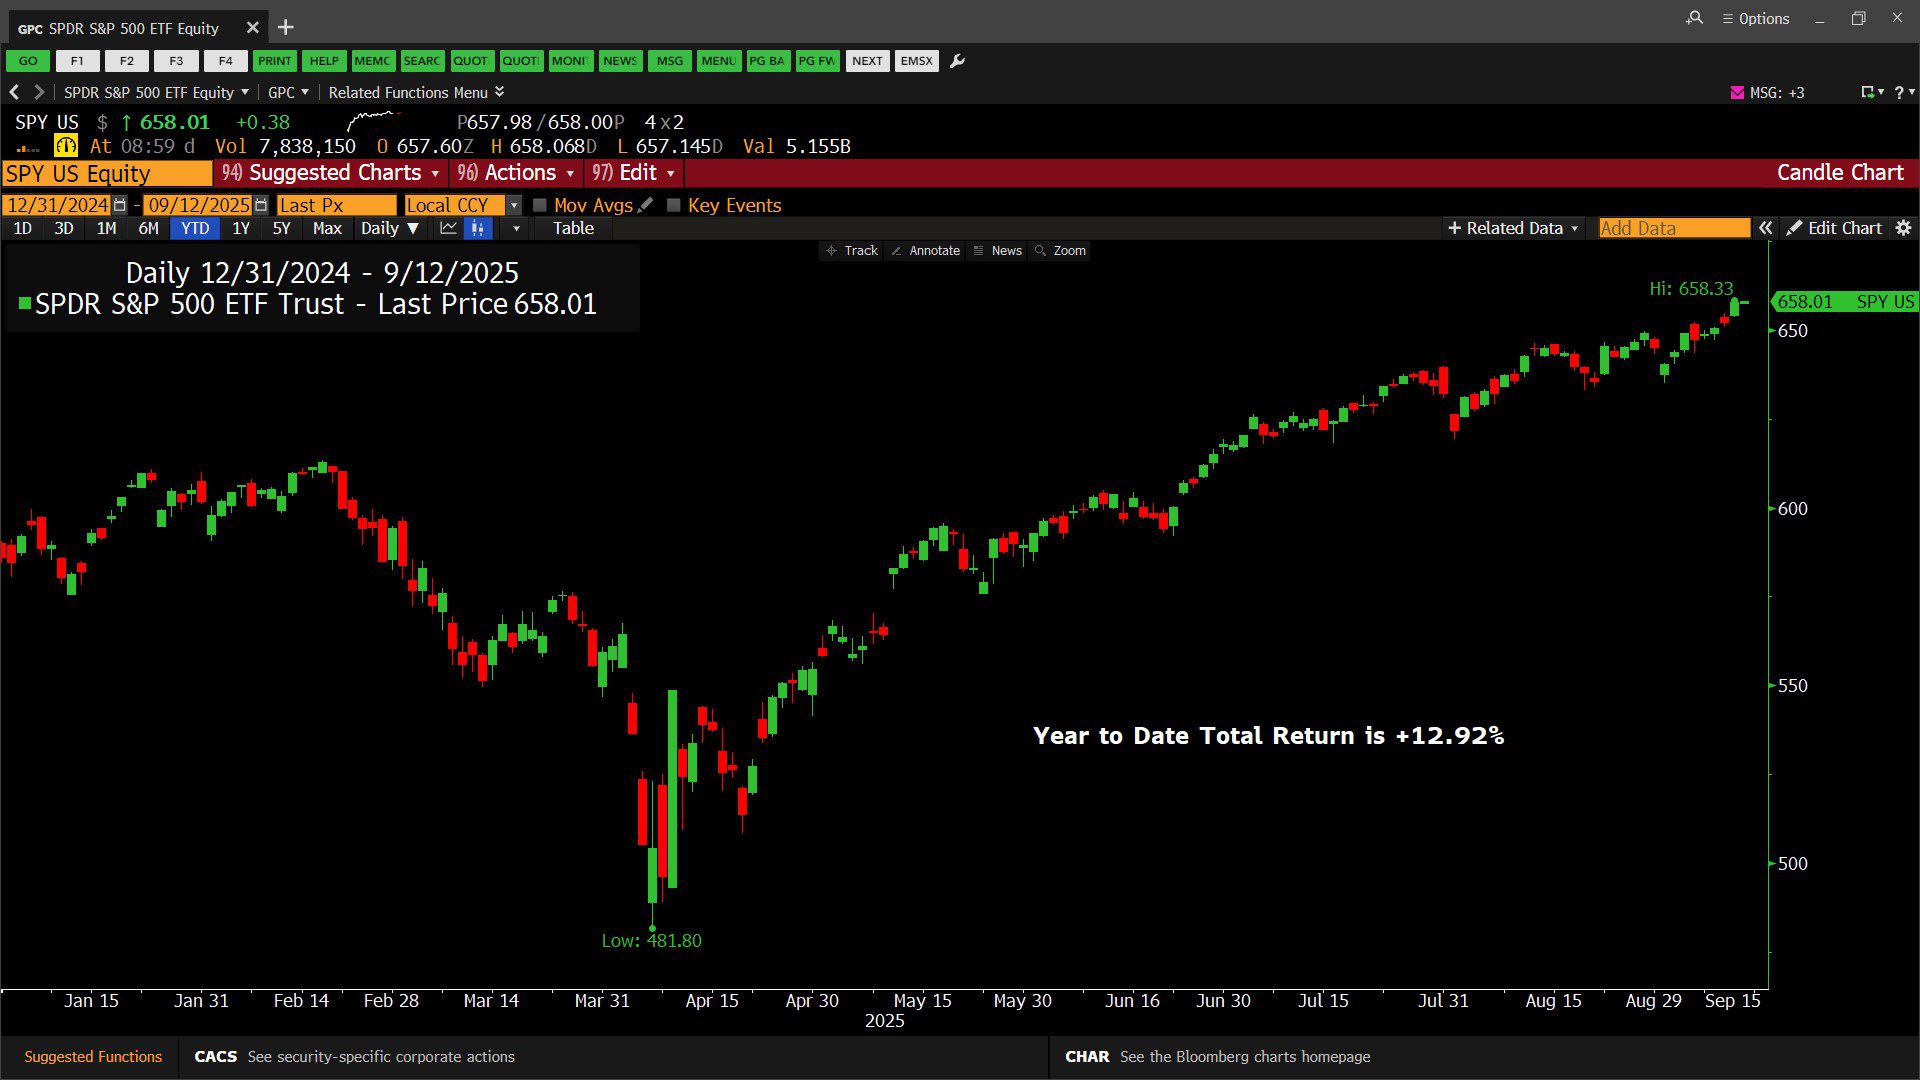Expand the GPC function dropdown

pos(288,92)
